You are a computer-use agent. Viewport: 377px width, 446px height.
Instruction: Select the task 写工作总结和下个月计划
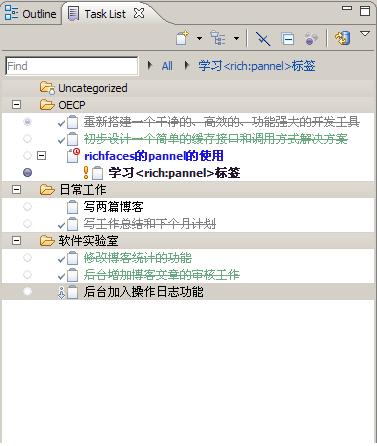coord(150,224)
